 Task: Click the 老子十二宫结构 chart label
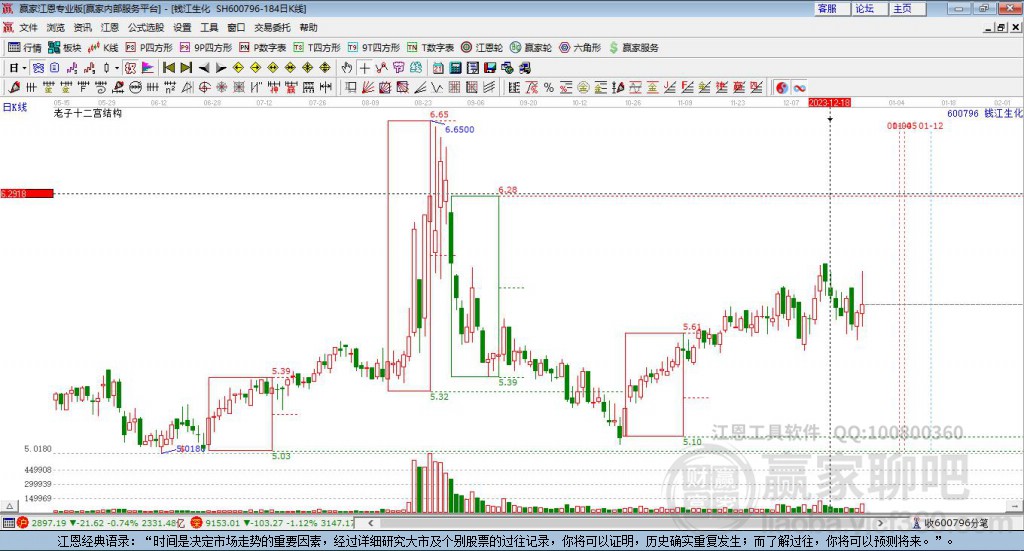(88, 113)
